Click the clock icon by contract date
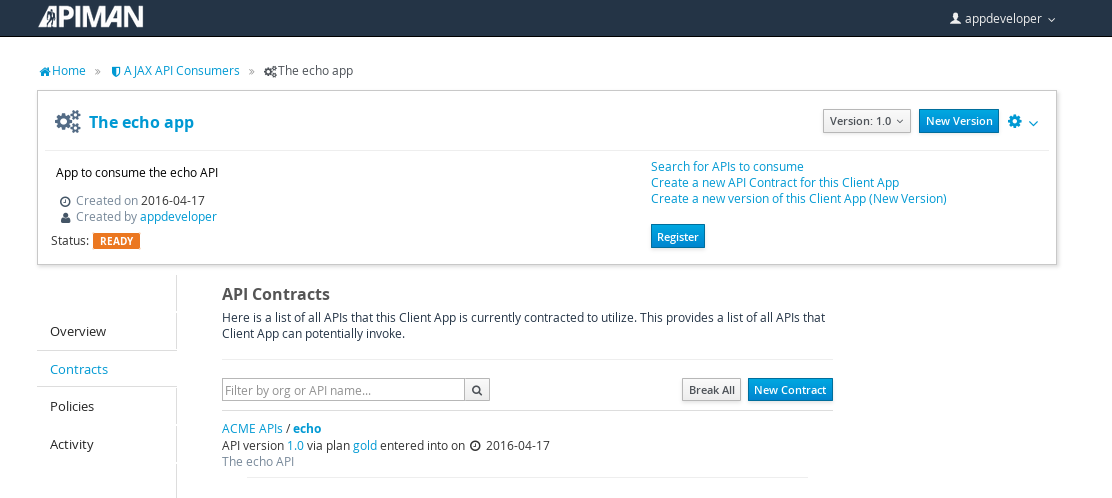Viewport: 1112px width, 498px height. pos(475,446)
